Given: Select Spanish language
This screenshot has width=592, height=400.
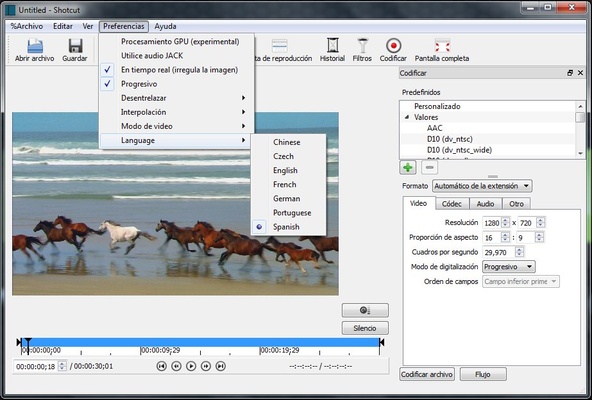Looking at the screenshot, I should (x=288, y=227).
